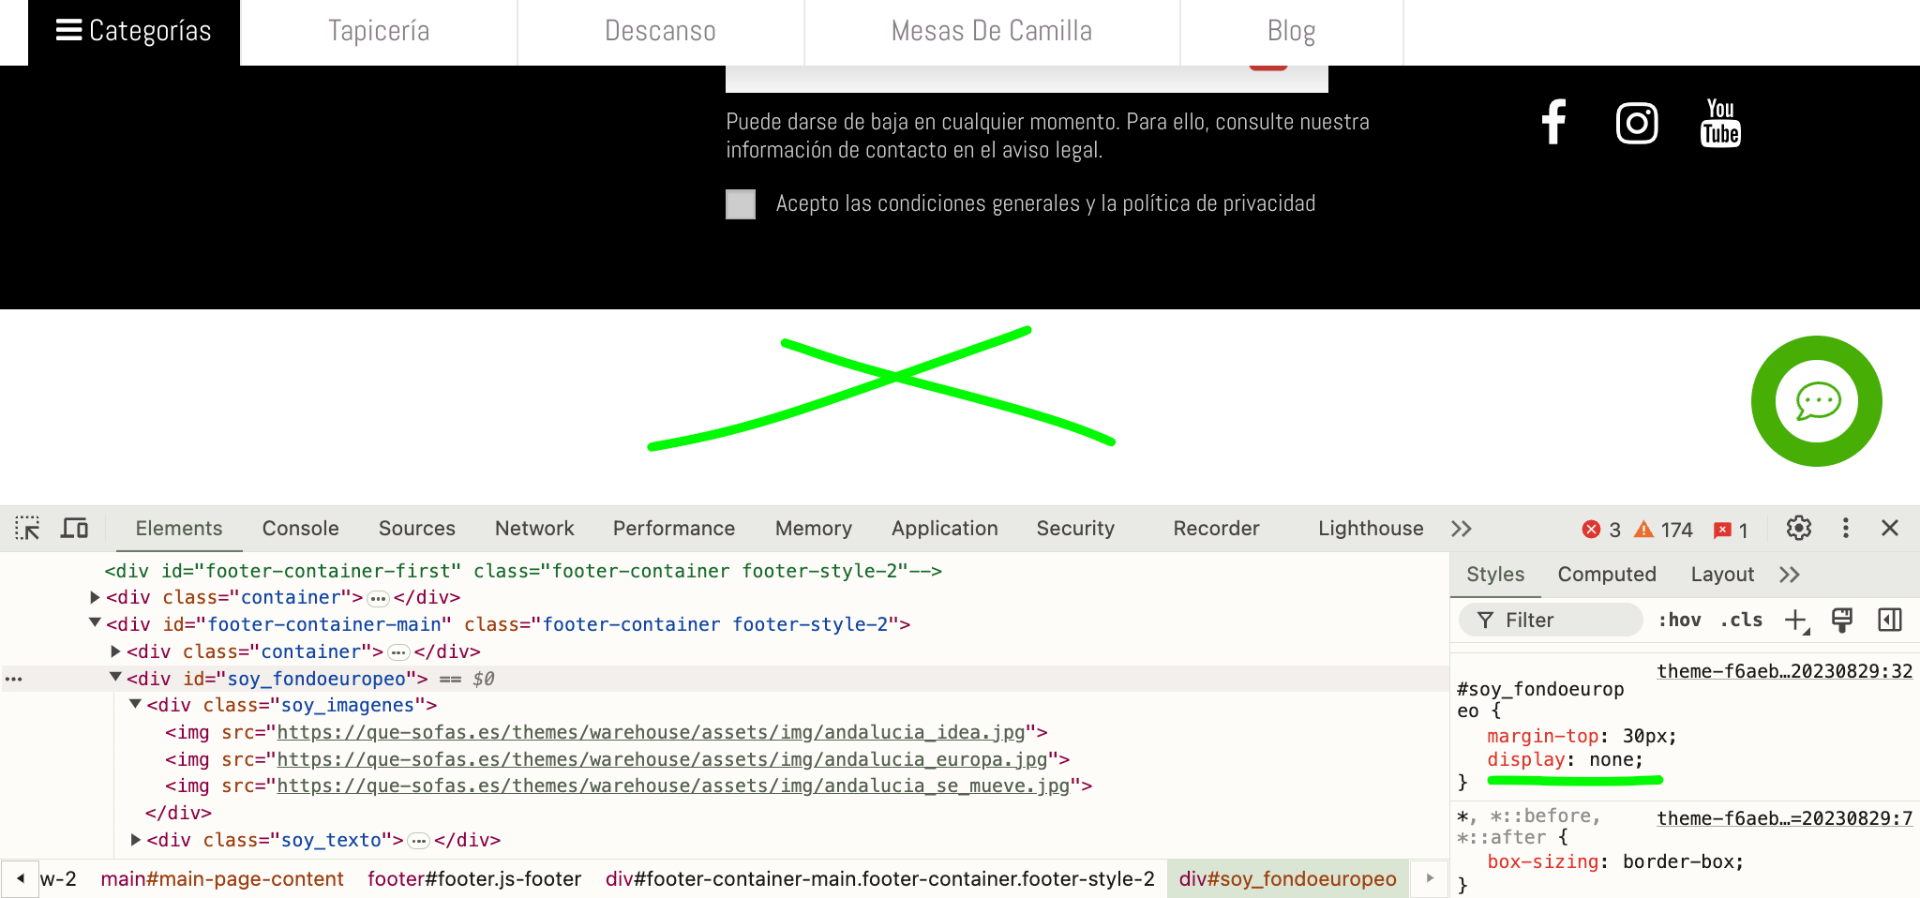Show more DevTools tabs chevron
The image size is (1920, 898).
pyautogui.click(x=1461, y=529)
